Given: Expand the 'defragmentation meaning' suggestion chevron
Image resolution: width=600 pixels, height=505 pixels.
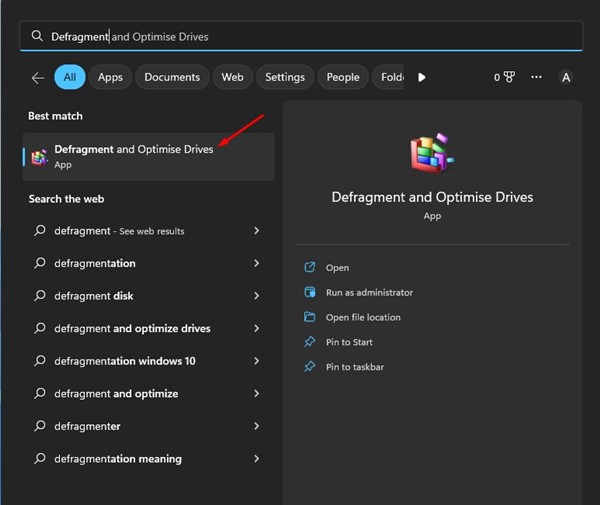Looking at the screenshot, I should click(257, 459).
